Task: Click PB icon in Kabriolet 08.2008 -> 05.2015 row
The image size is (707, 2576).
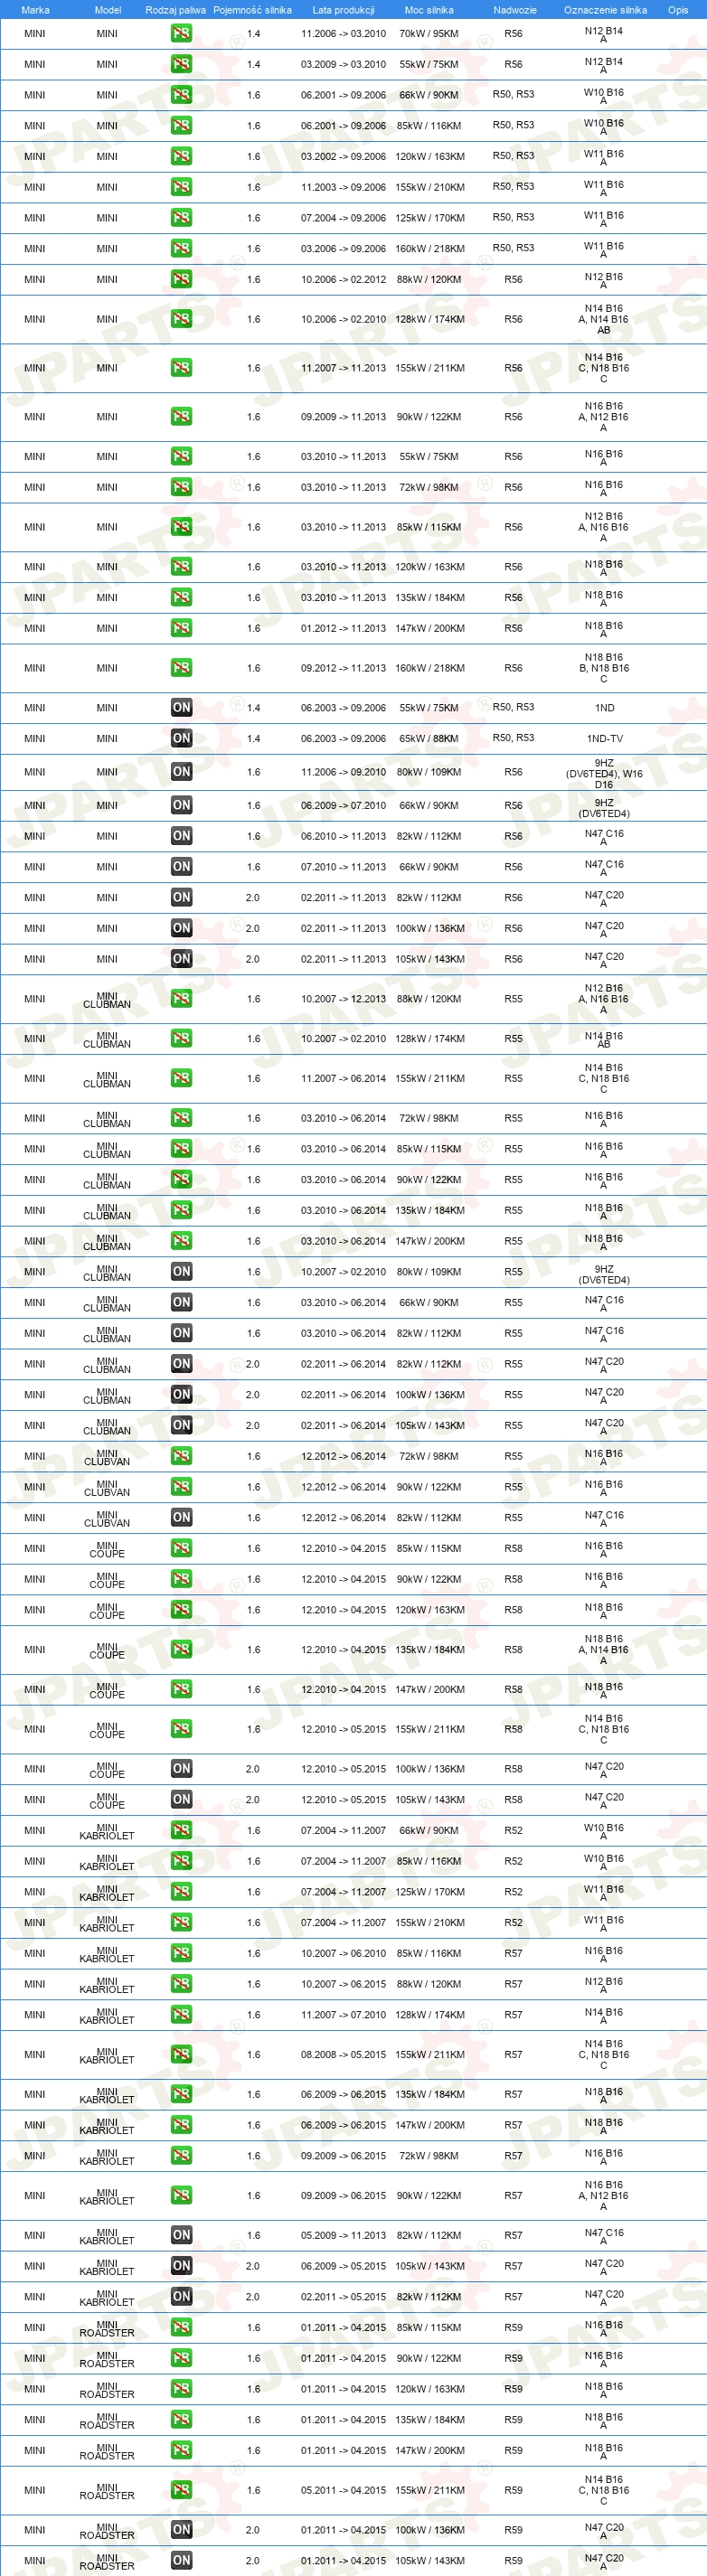Action: tap(181, 2055)
